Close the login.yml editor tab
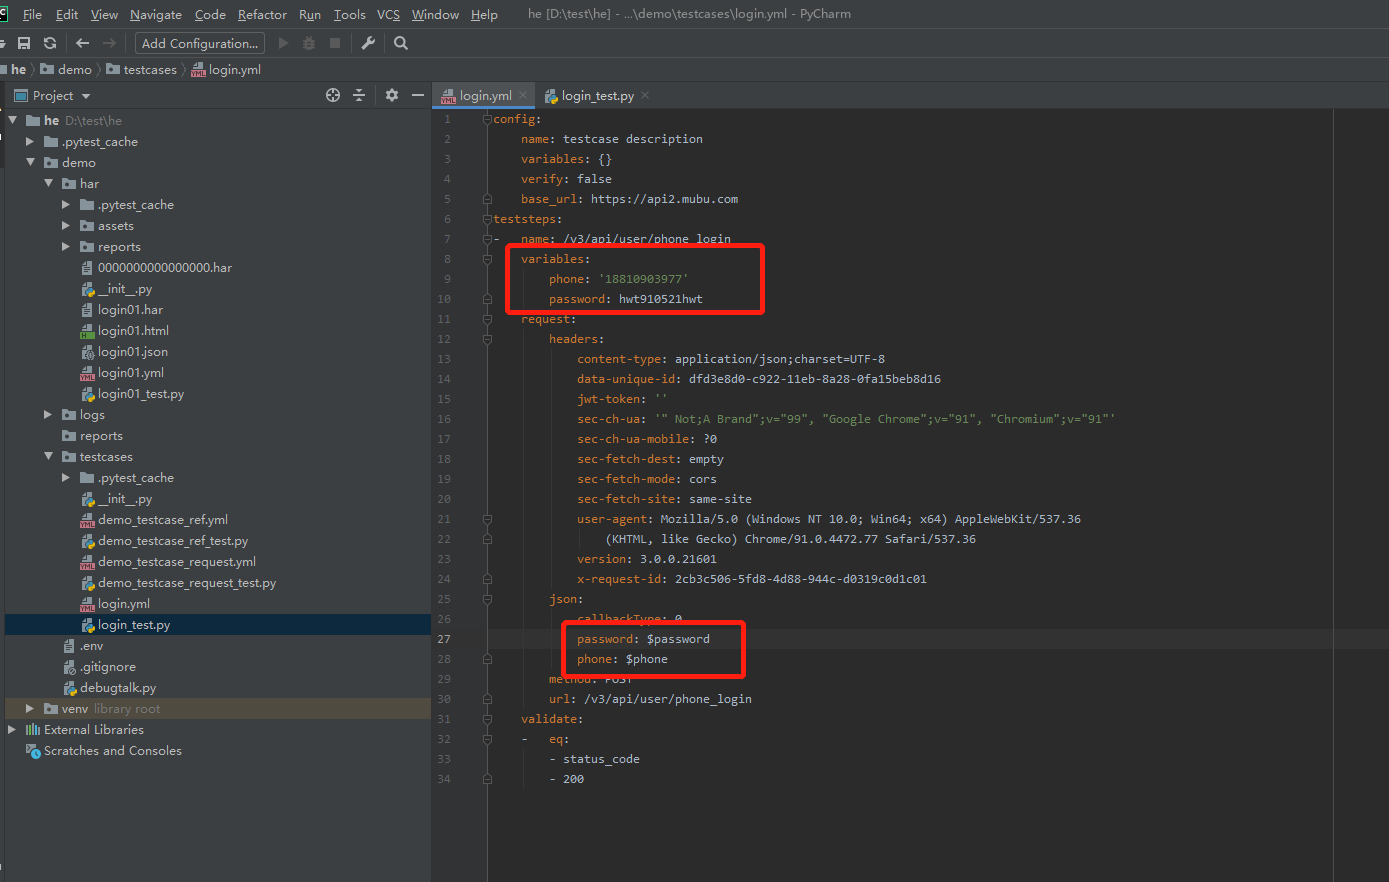The height and width of the screenshot is (882, 1389). [523, 95]
